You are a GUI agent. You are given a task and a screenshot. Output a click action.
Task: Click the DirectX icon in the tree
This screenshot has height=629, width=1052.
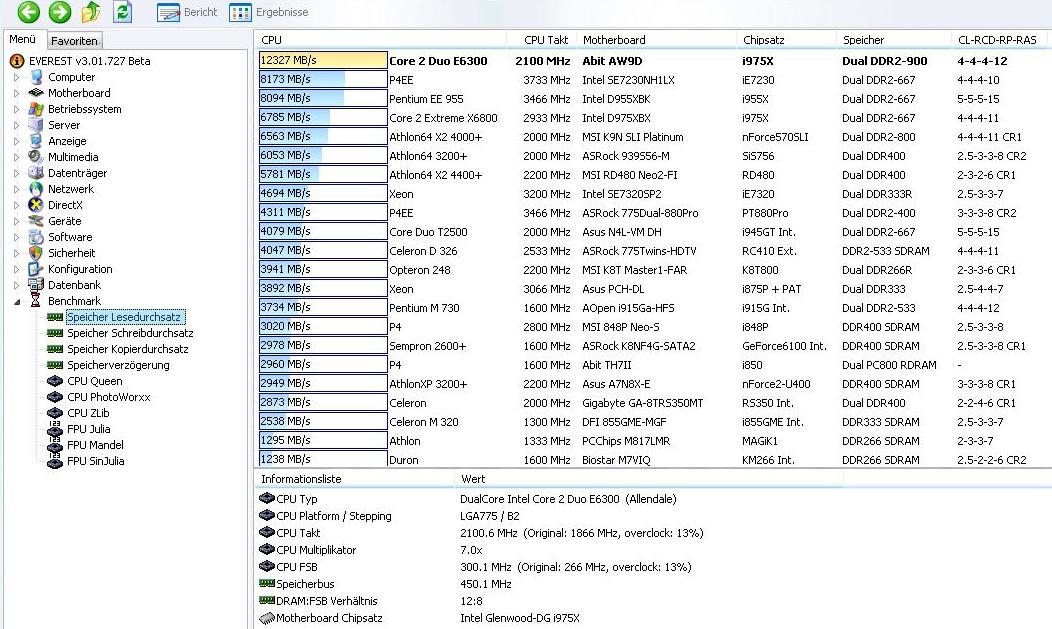point(36,205)
